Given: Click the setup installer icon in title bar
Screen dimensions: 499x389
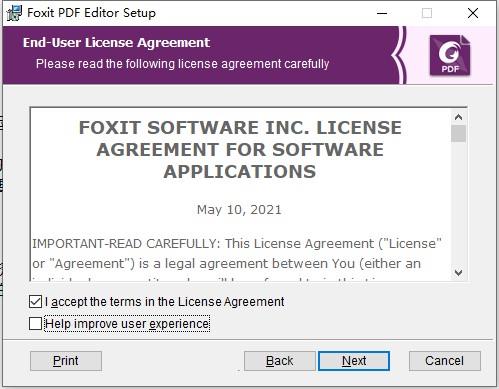Looking at the screenshot, I should coord(14,13).
